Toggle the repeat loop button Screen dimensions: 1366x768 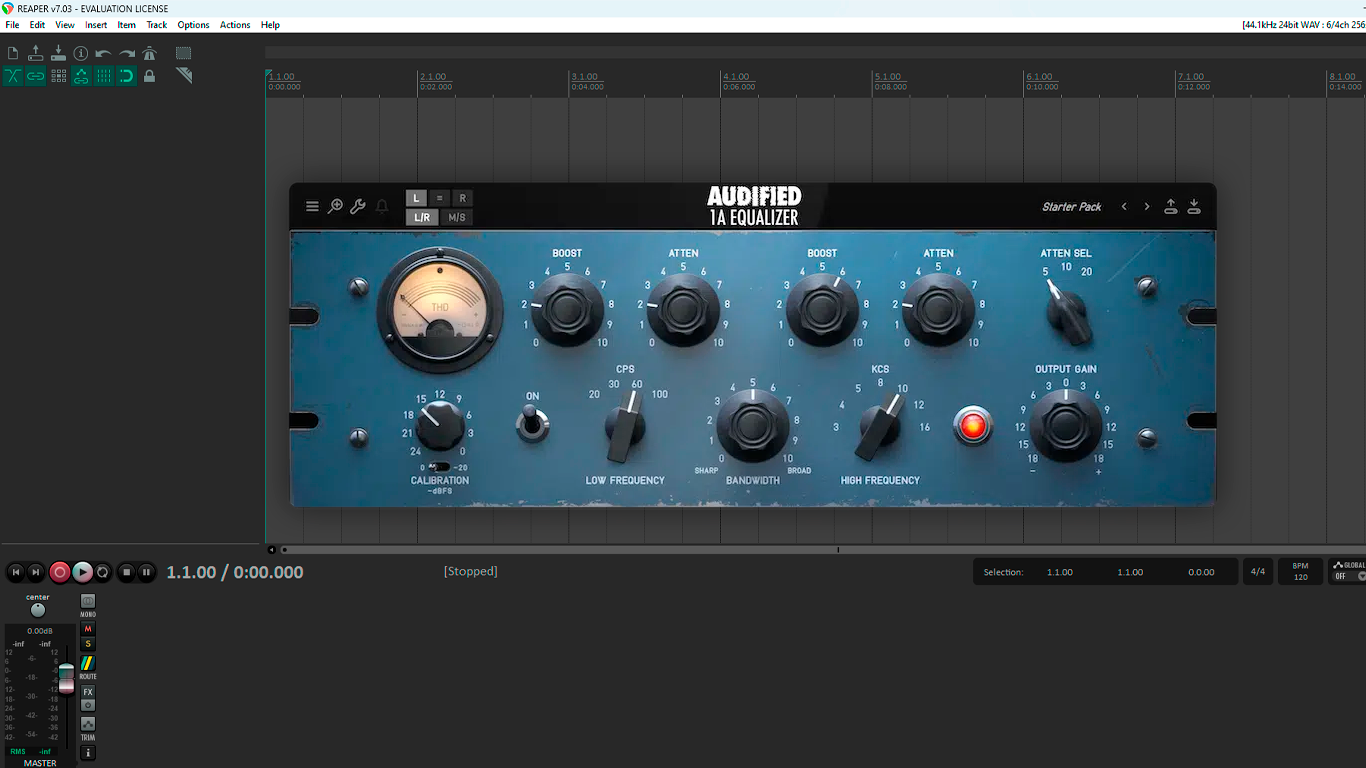click(x=103, y=572)
